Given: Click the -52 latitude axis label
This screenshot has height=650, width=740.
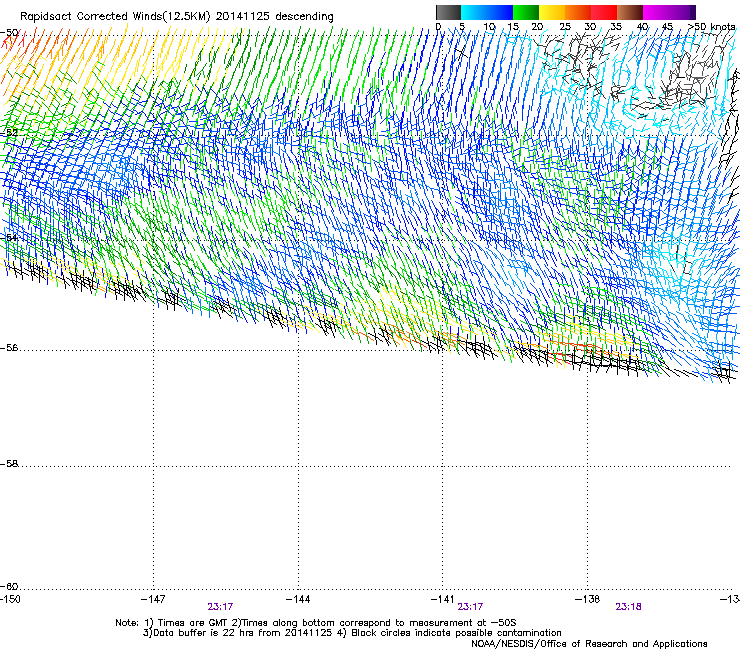Looking at the screenshot, I should click(9, 133).
